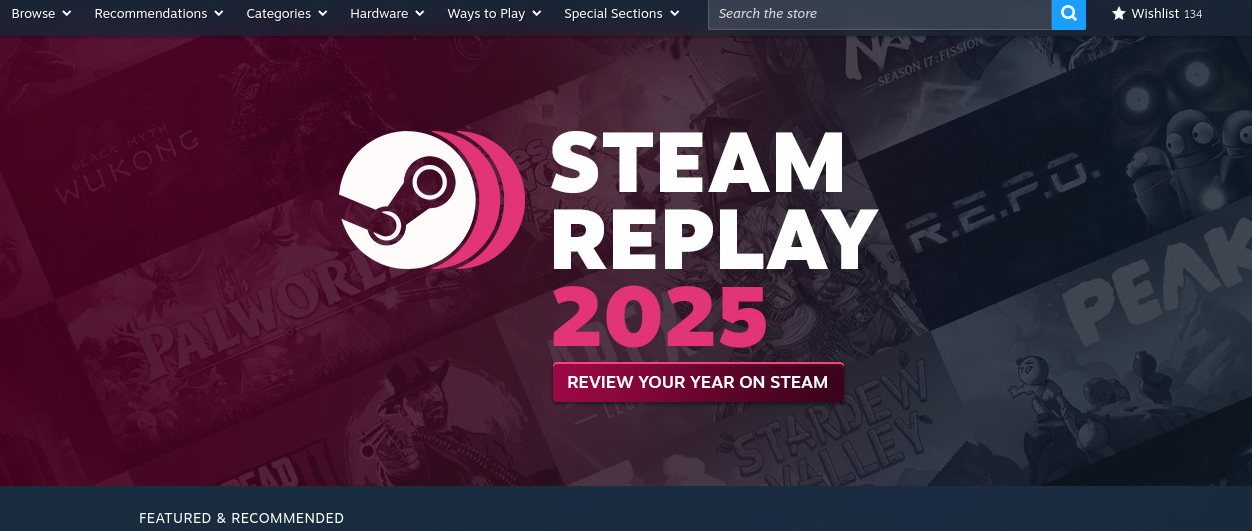Expand the Special Sections chevron

coord(675,14)
